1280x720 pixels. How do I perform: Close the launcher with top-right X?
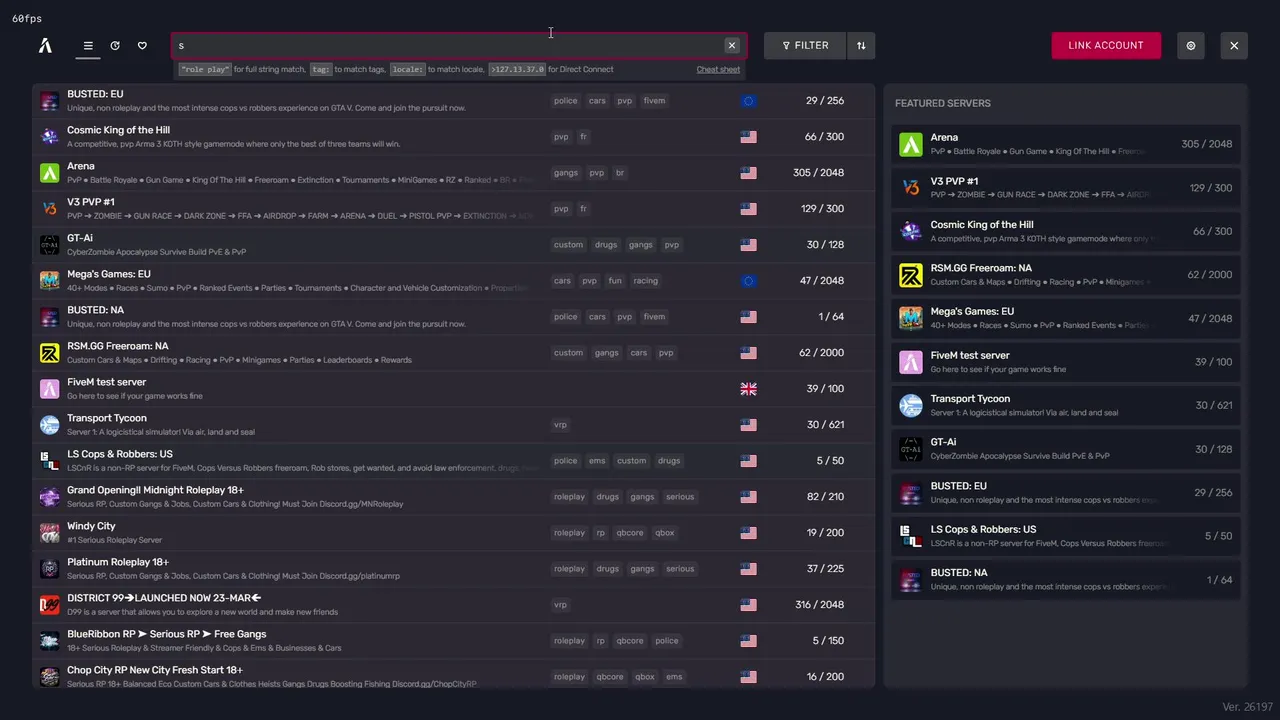tap(1234, 45)
